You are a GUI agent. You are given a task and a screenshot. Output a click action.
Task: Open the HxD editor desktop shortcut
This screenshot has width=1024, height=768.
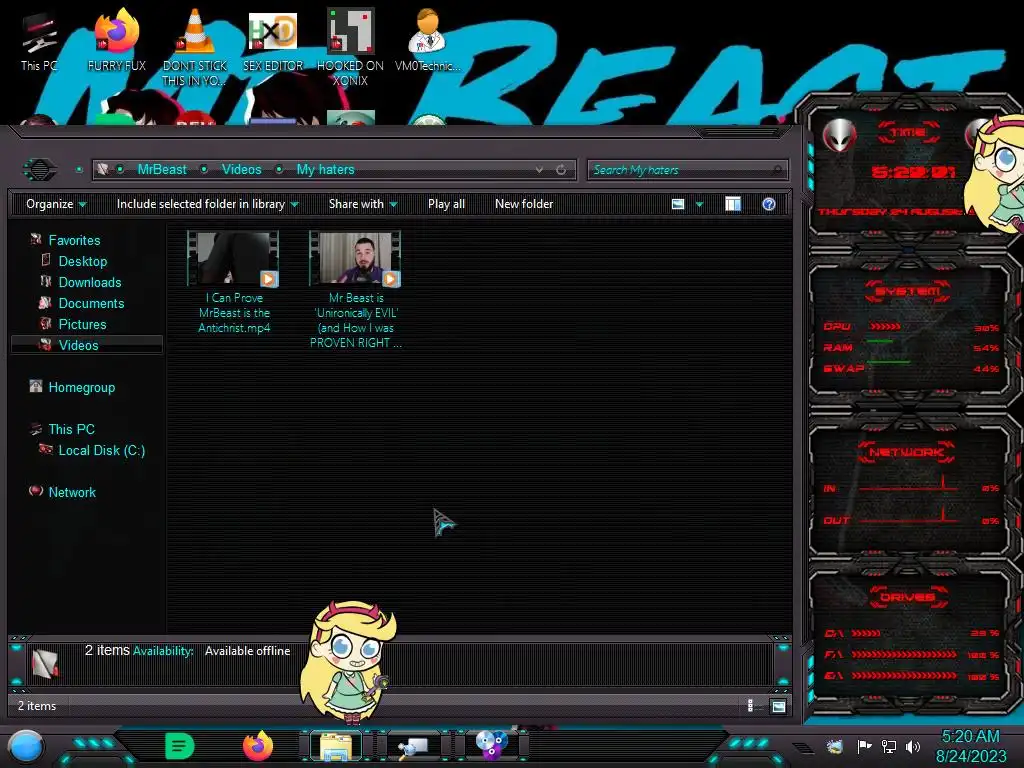[272, 40]
